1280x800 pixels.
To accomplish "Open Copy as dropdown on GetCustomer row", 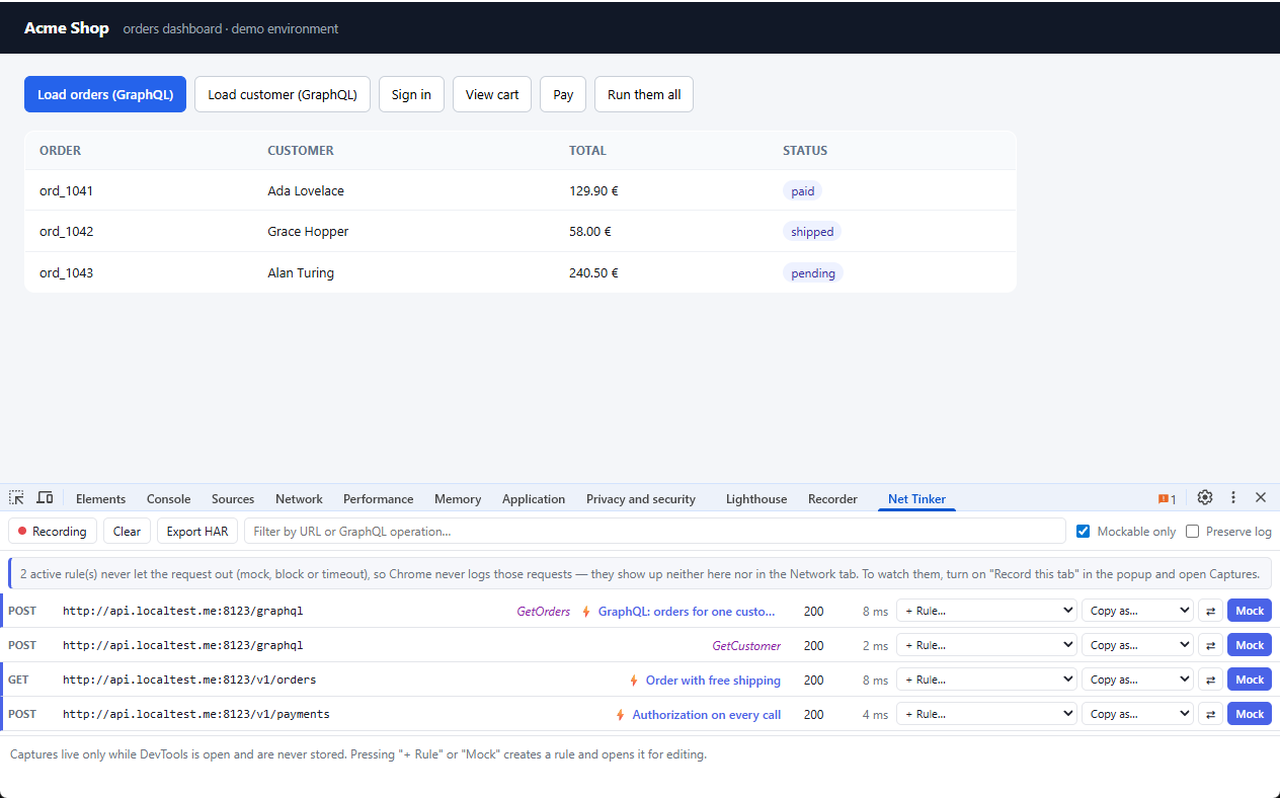I will [1137, 645].
